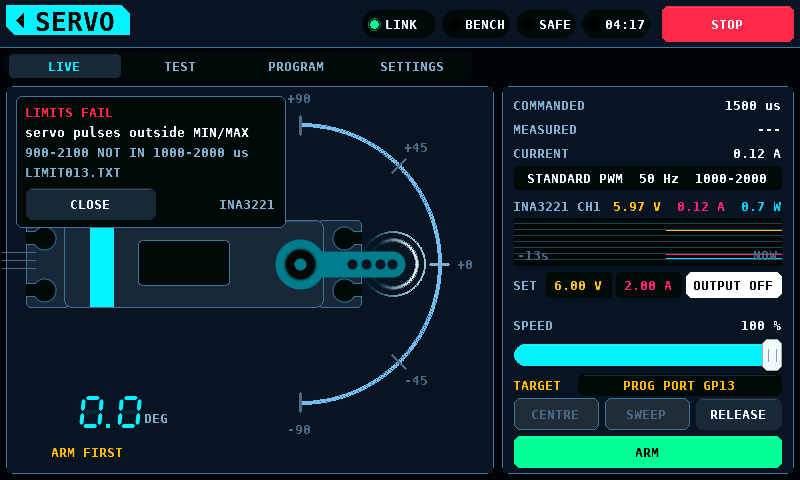
Task: Click the green ARM button
Action: pos(647,452)
